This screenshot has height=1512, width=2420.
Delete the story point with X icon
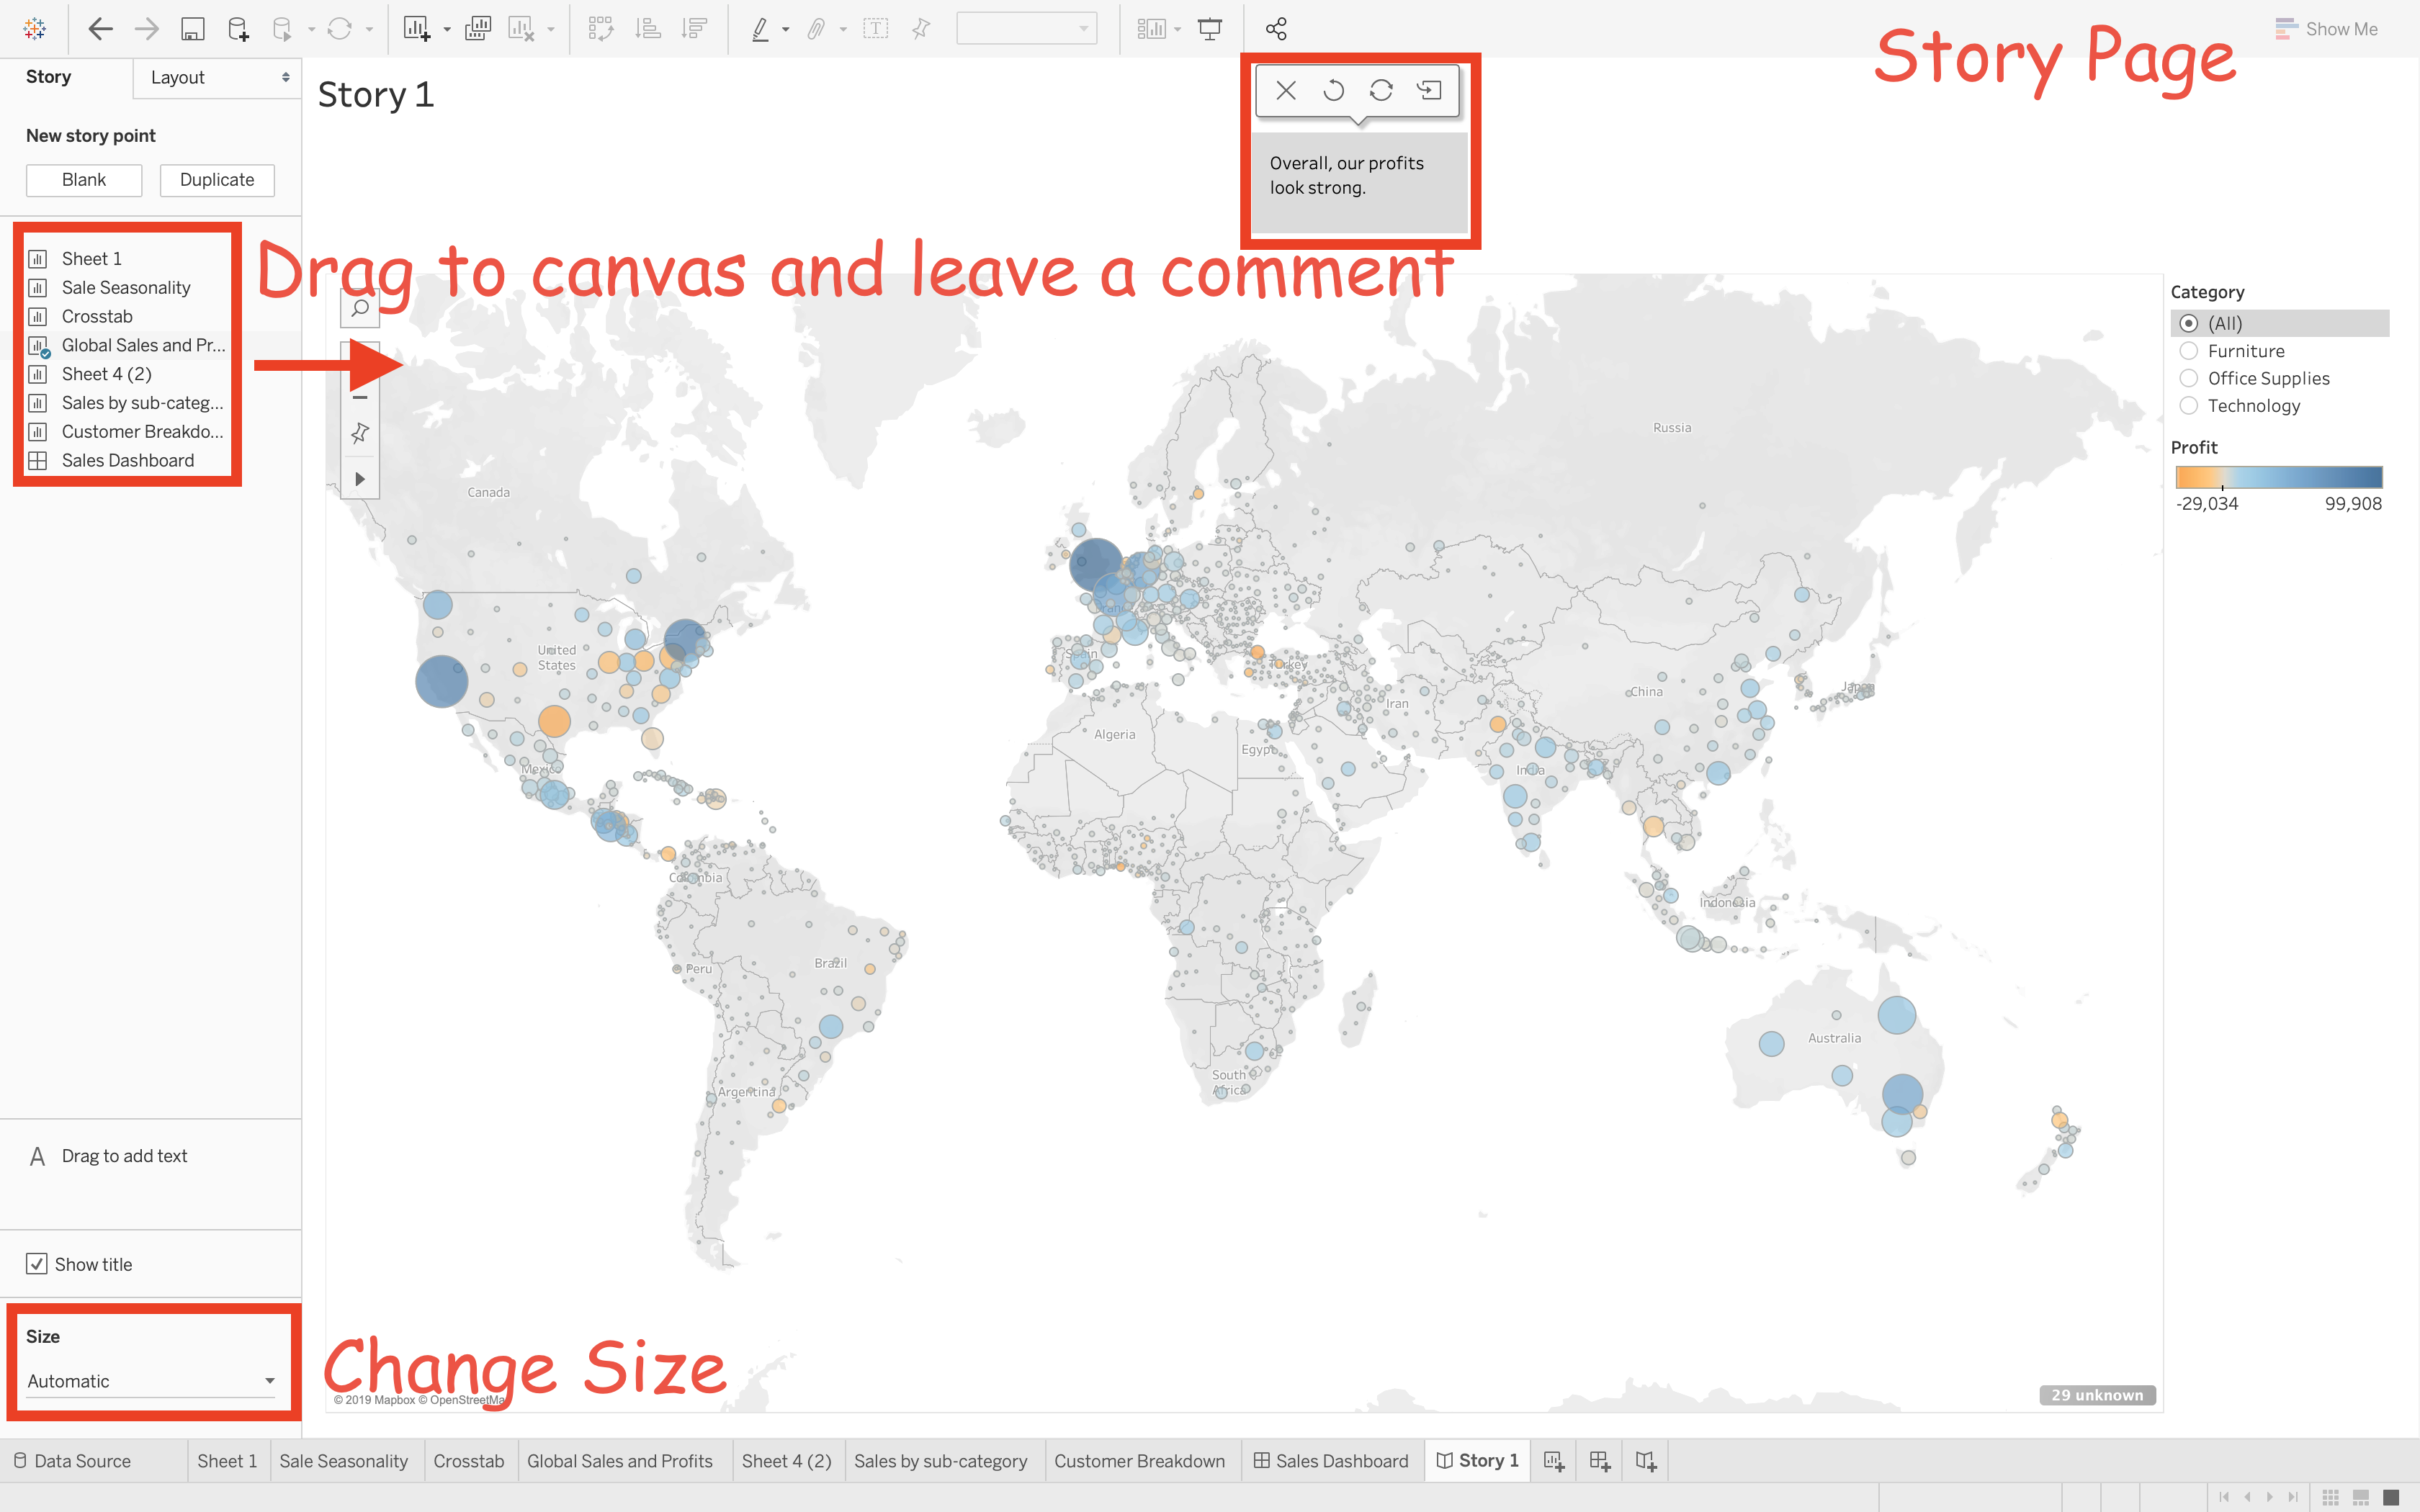click(x=1286, y=91)
